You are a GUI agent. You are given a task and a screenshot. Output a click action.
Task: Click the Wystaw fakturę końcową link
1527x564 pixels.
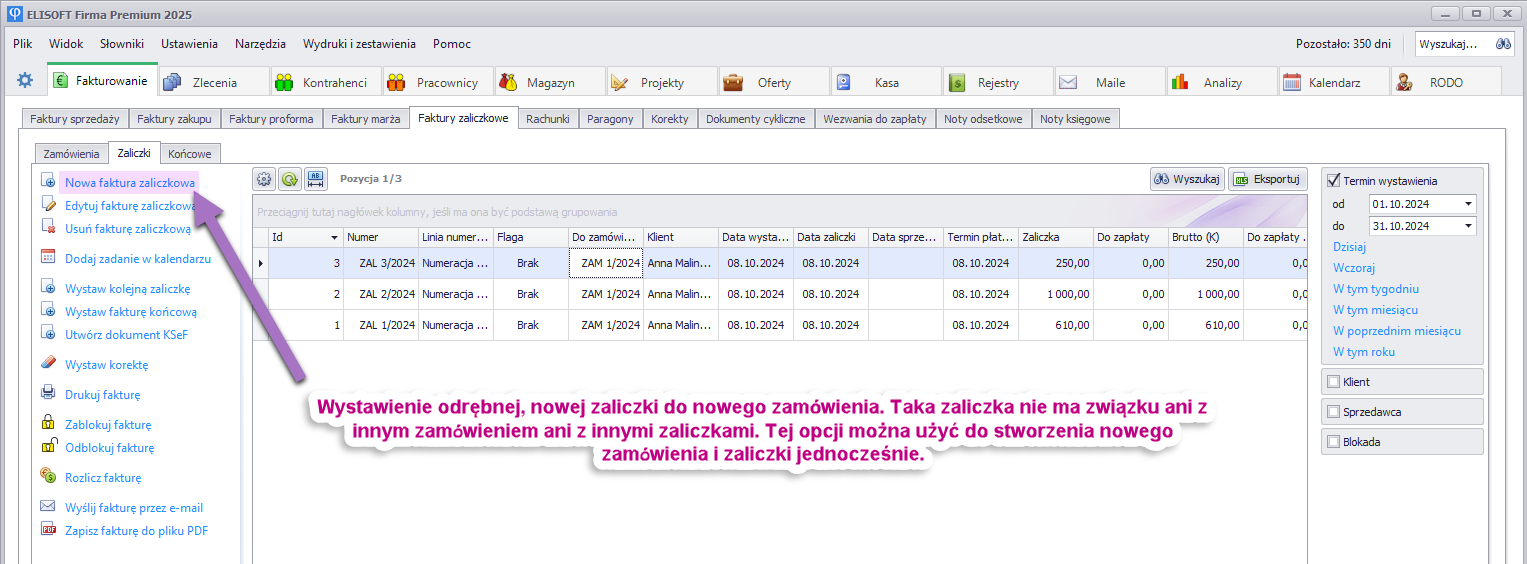click(131, 312)
